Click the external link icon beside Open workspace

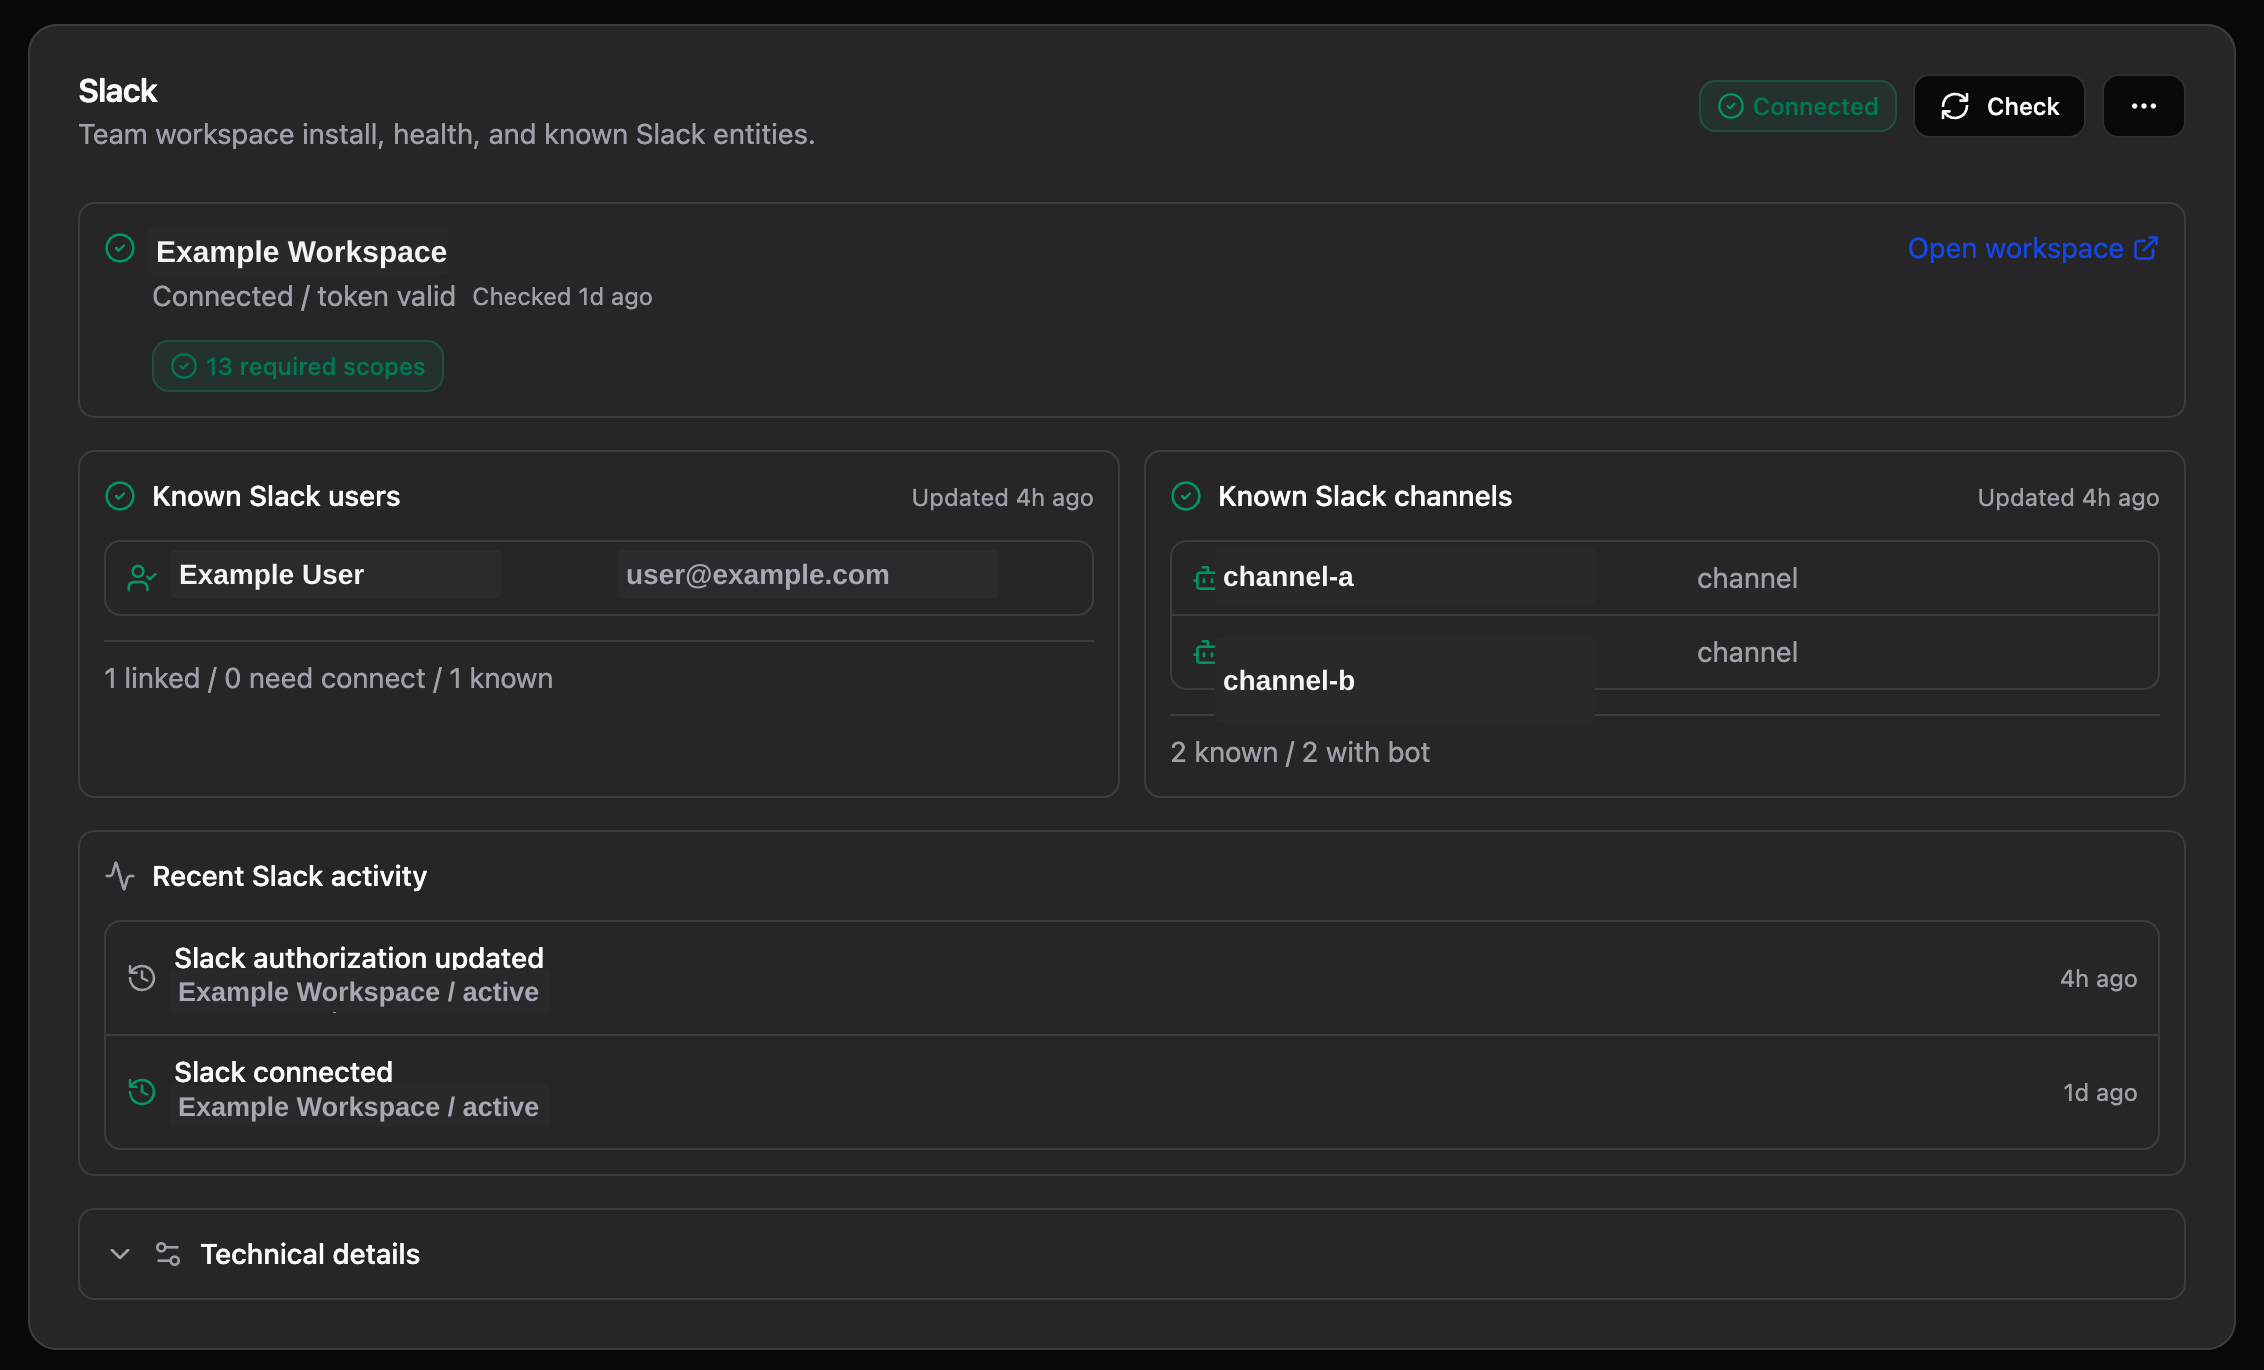[2146, 248]
